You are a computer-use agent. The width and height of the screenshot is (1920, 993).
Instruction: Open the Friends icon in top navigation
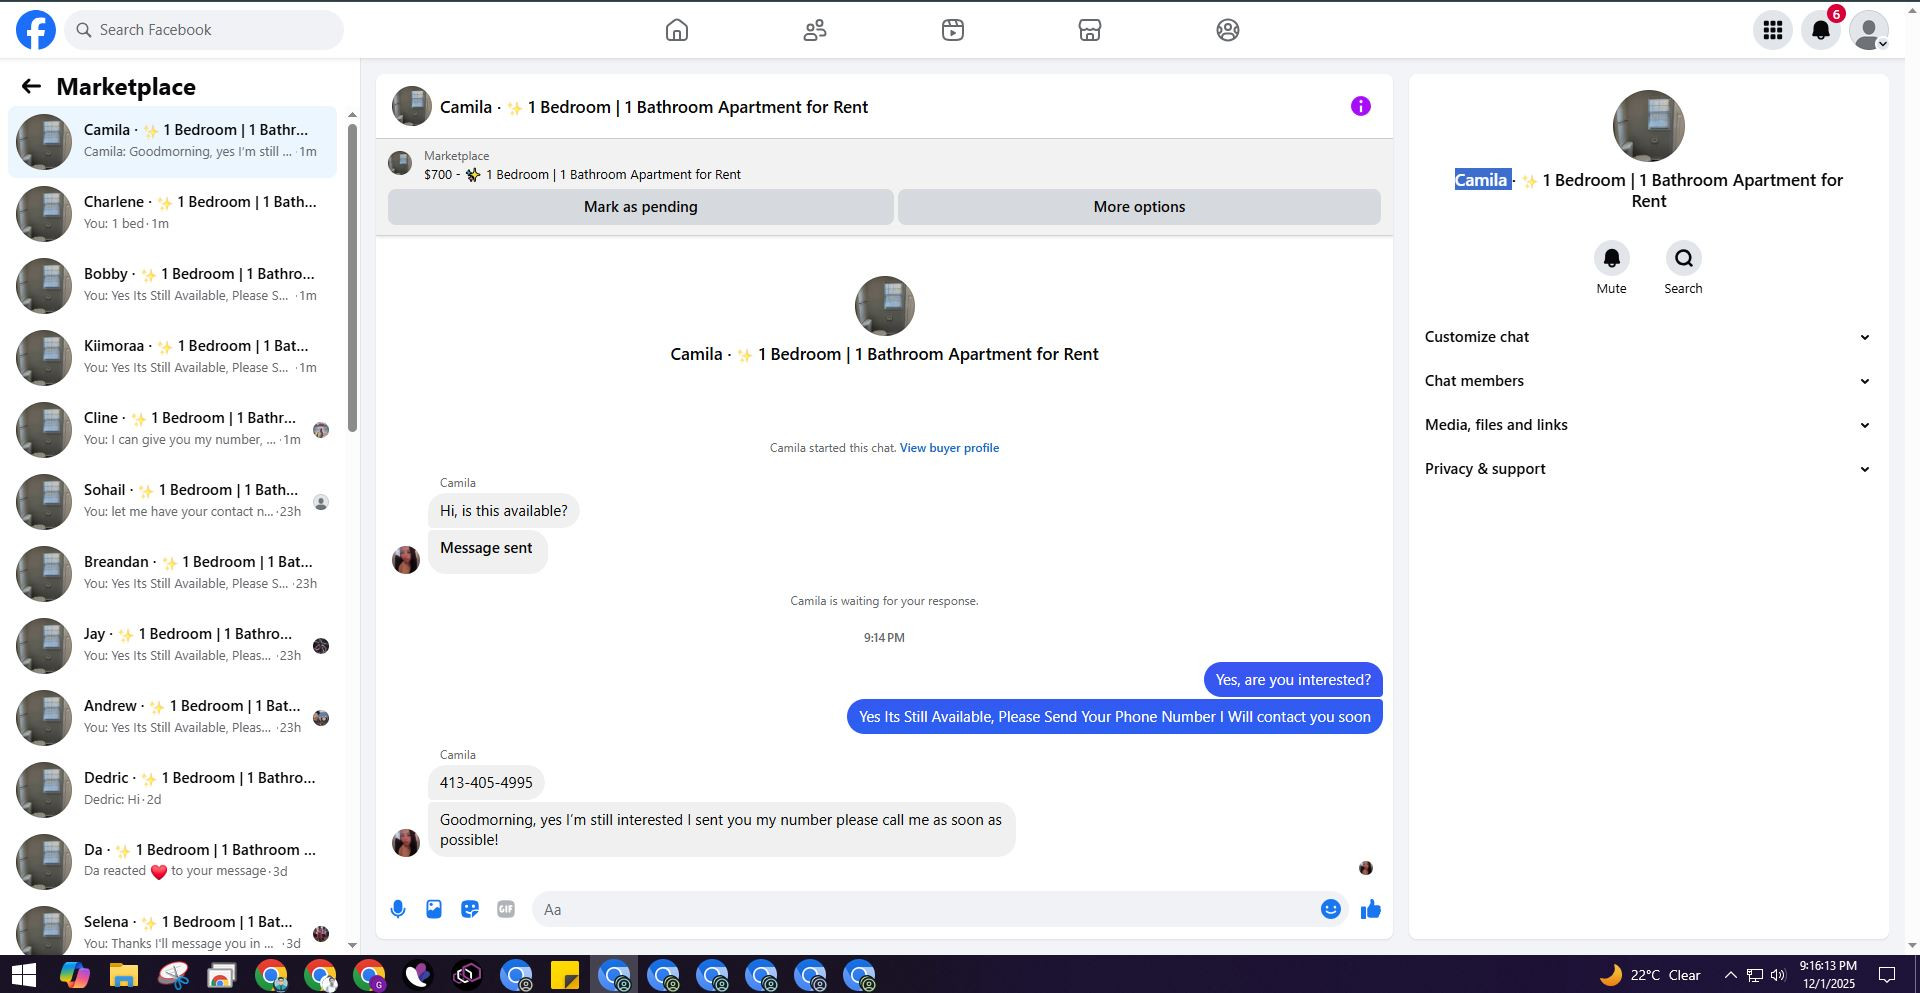[x=815, y=30]
